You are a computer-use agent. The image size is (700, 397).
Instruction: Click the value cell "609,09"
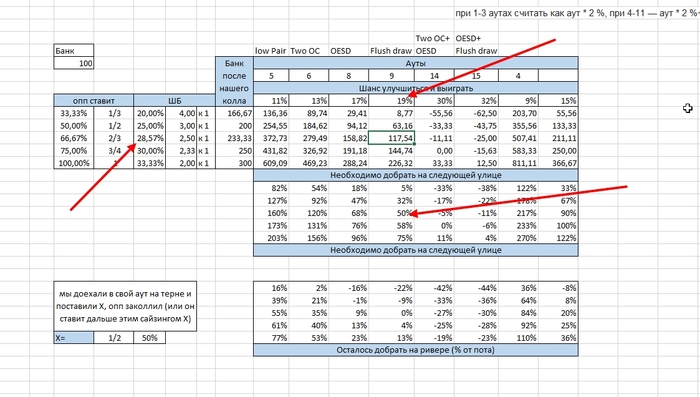pos(271,163)
